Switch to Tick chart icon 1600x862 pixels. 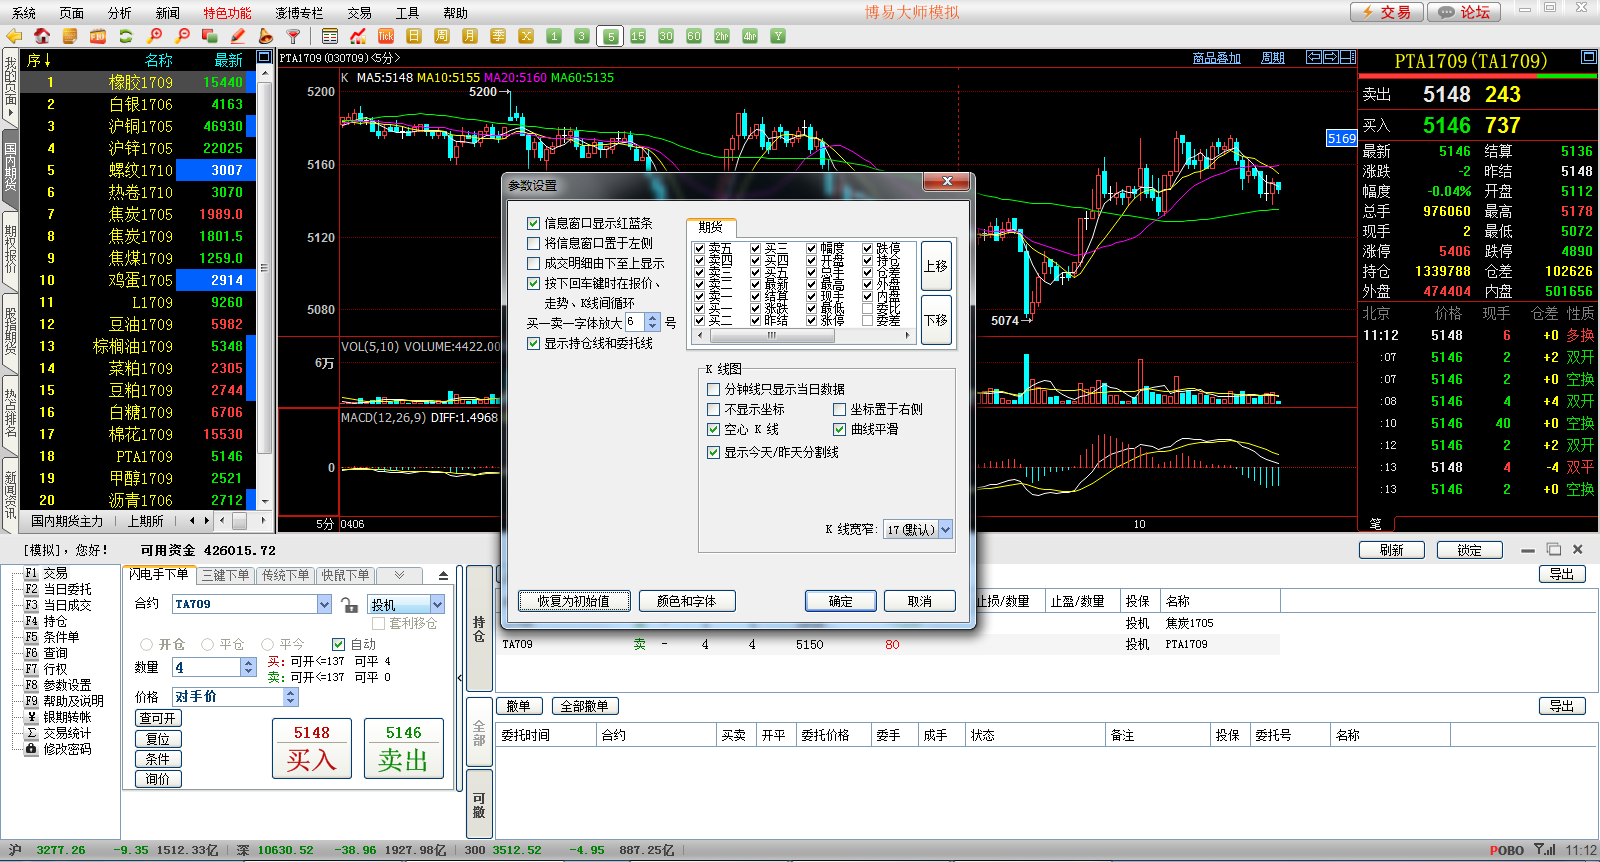pos(386,36)
